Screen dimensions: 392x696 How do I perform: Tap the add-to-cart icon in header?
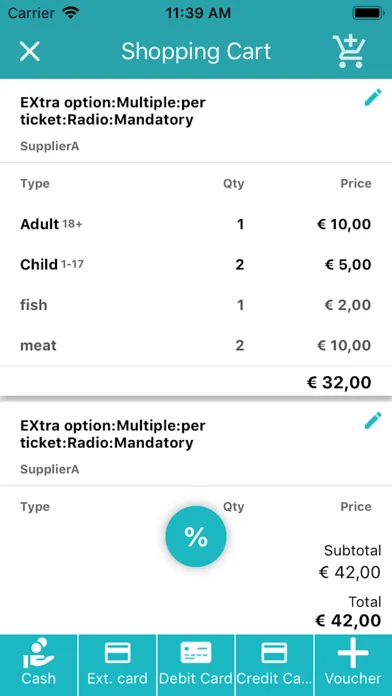[x=349, y=51]
